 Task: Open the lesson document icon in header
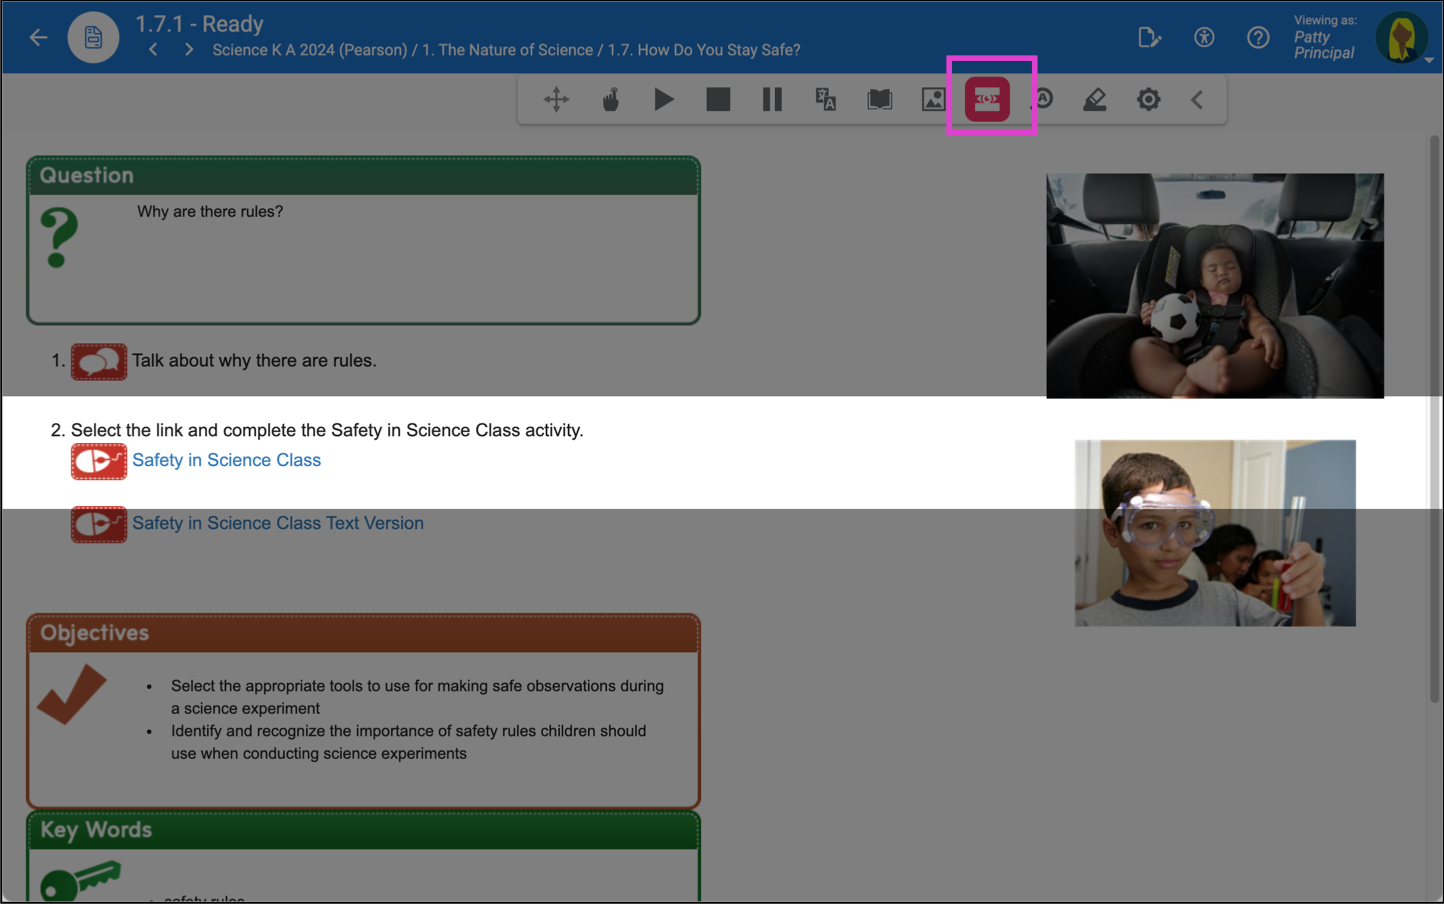tap(93, 38)
